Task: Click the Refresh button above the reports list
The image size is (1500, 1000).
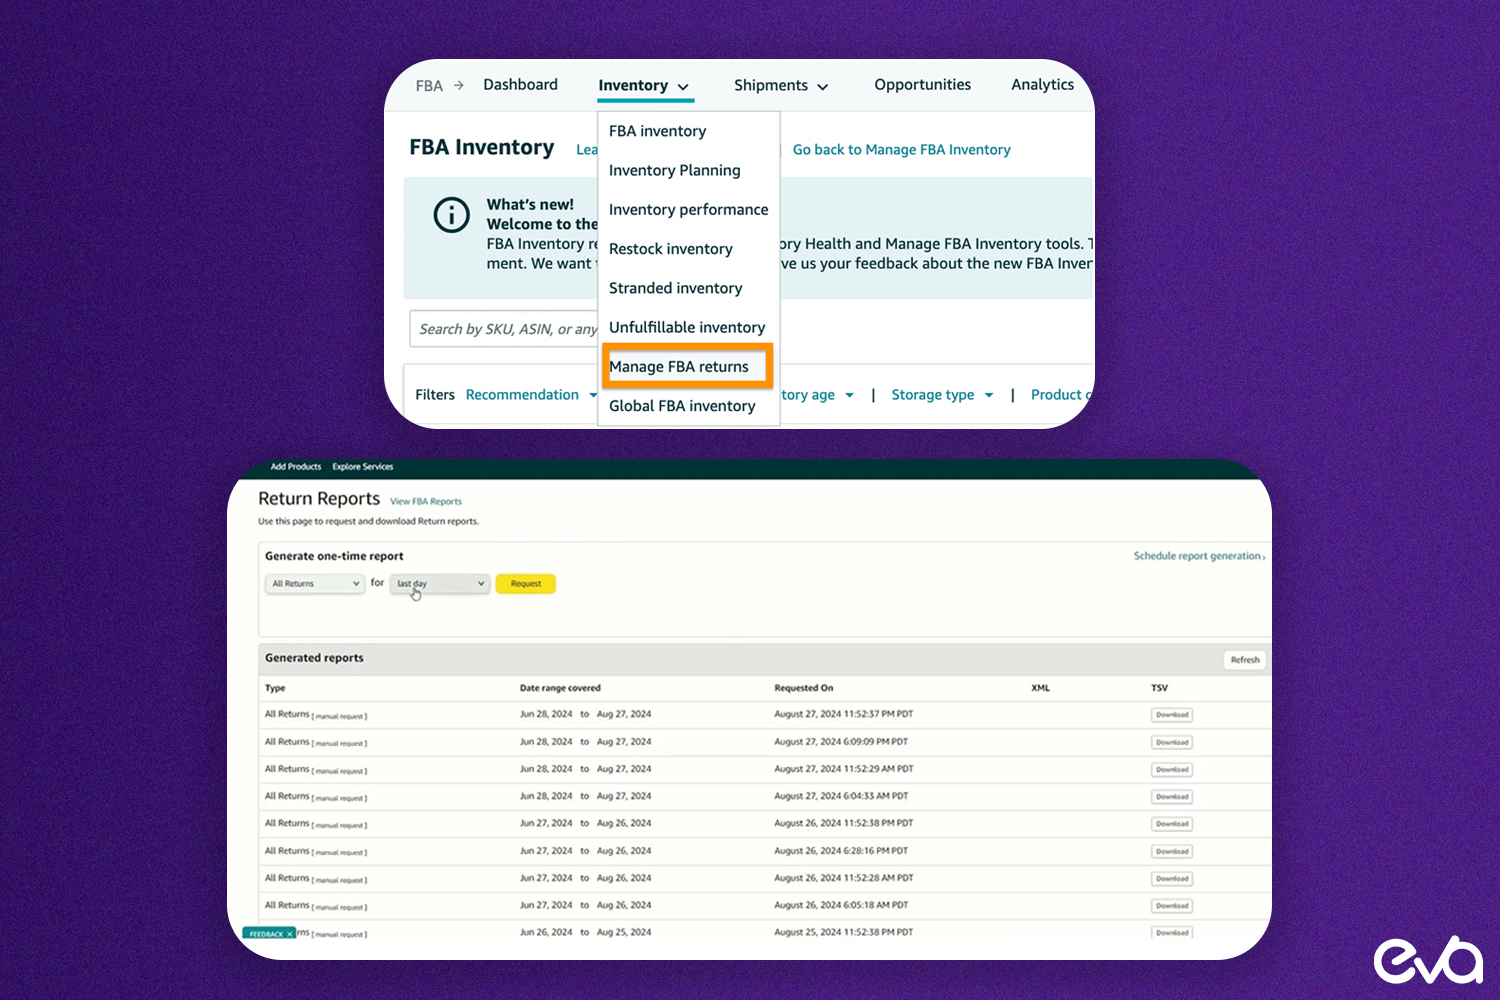Action: coord(1244,659)
